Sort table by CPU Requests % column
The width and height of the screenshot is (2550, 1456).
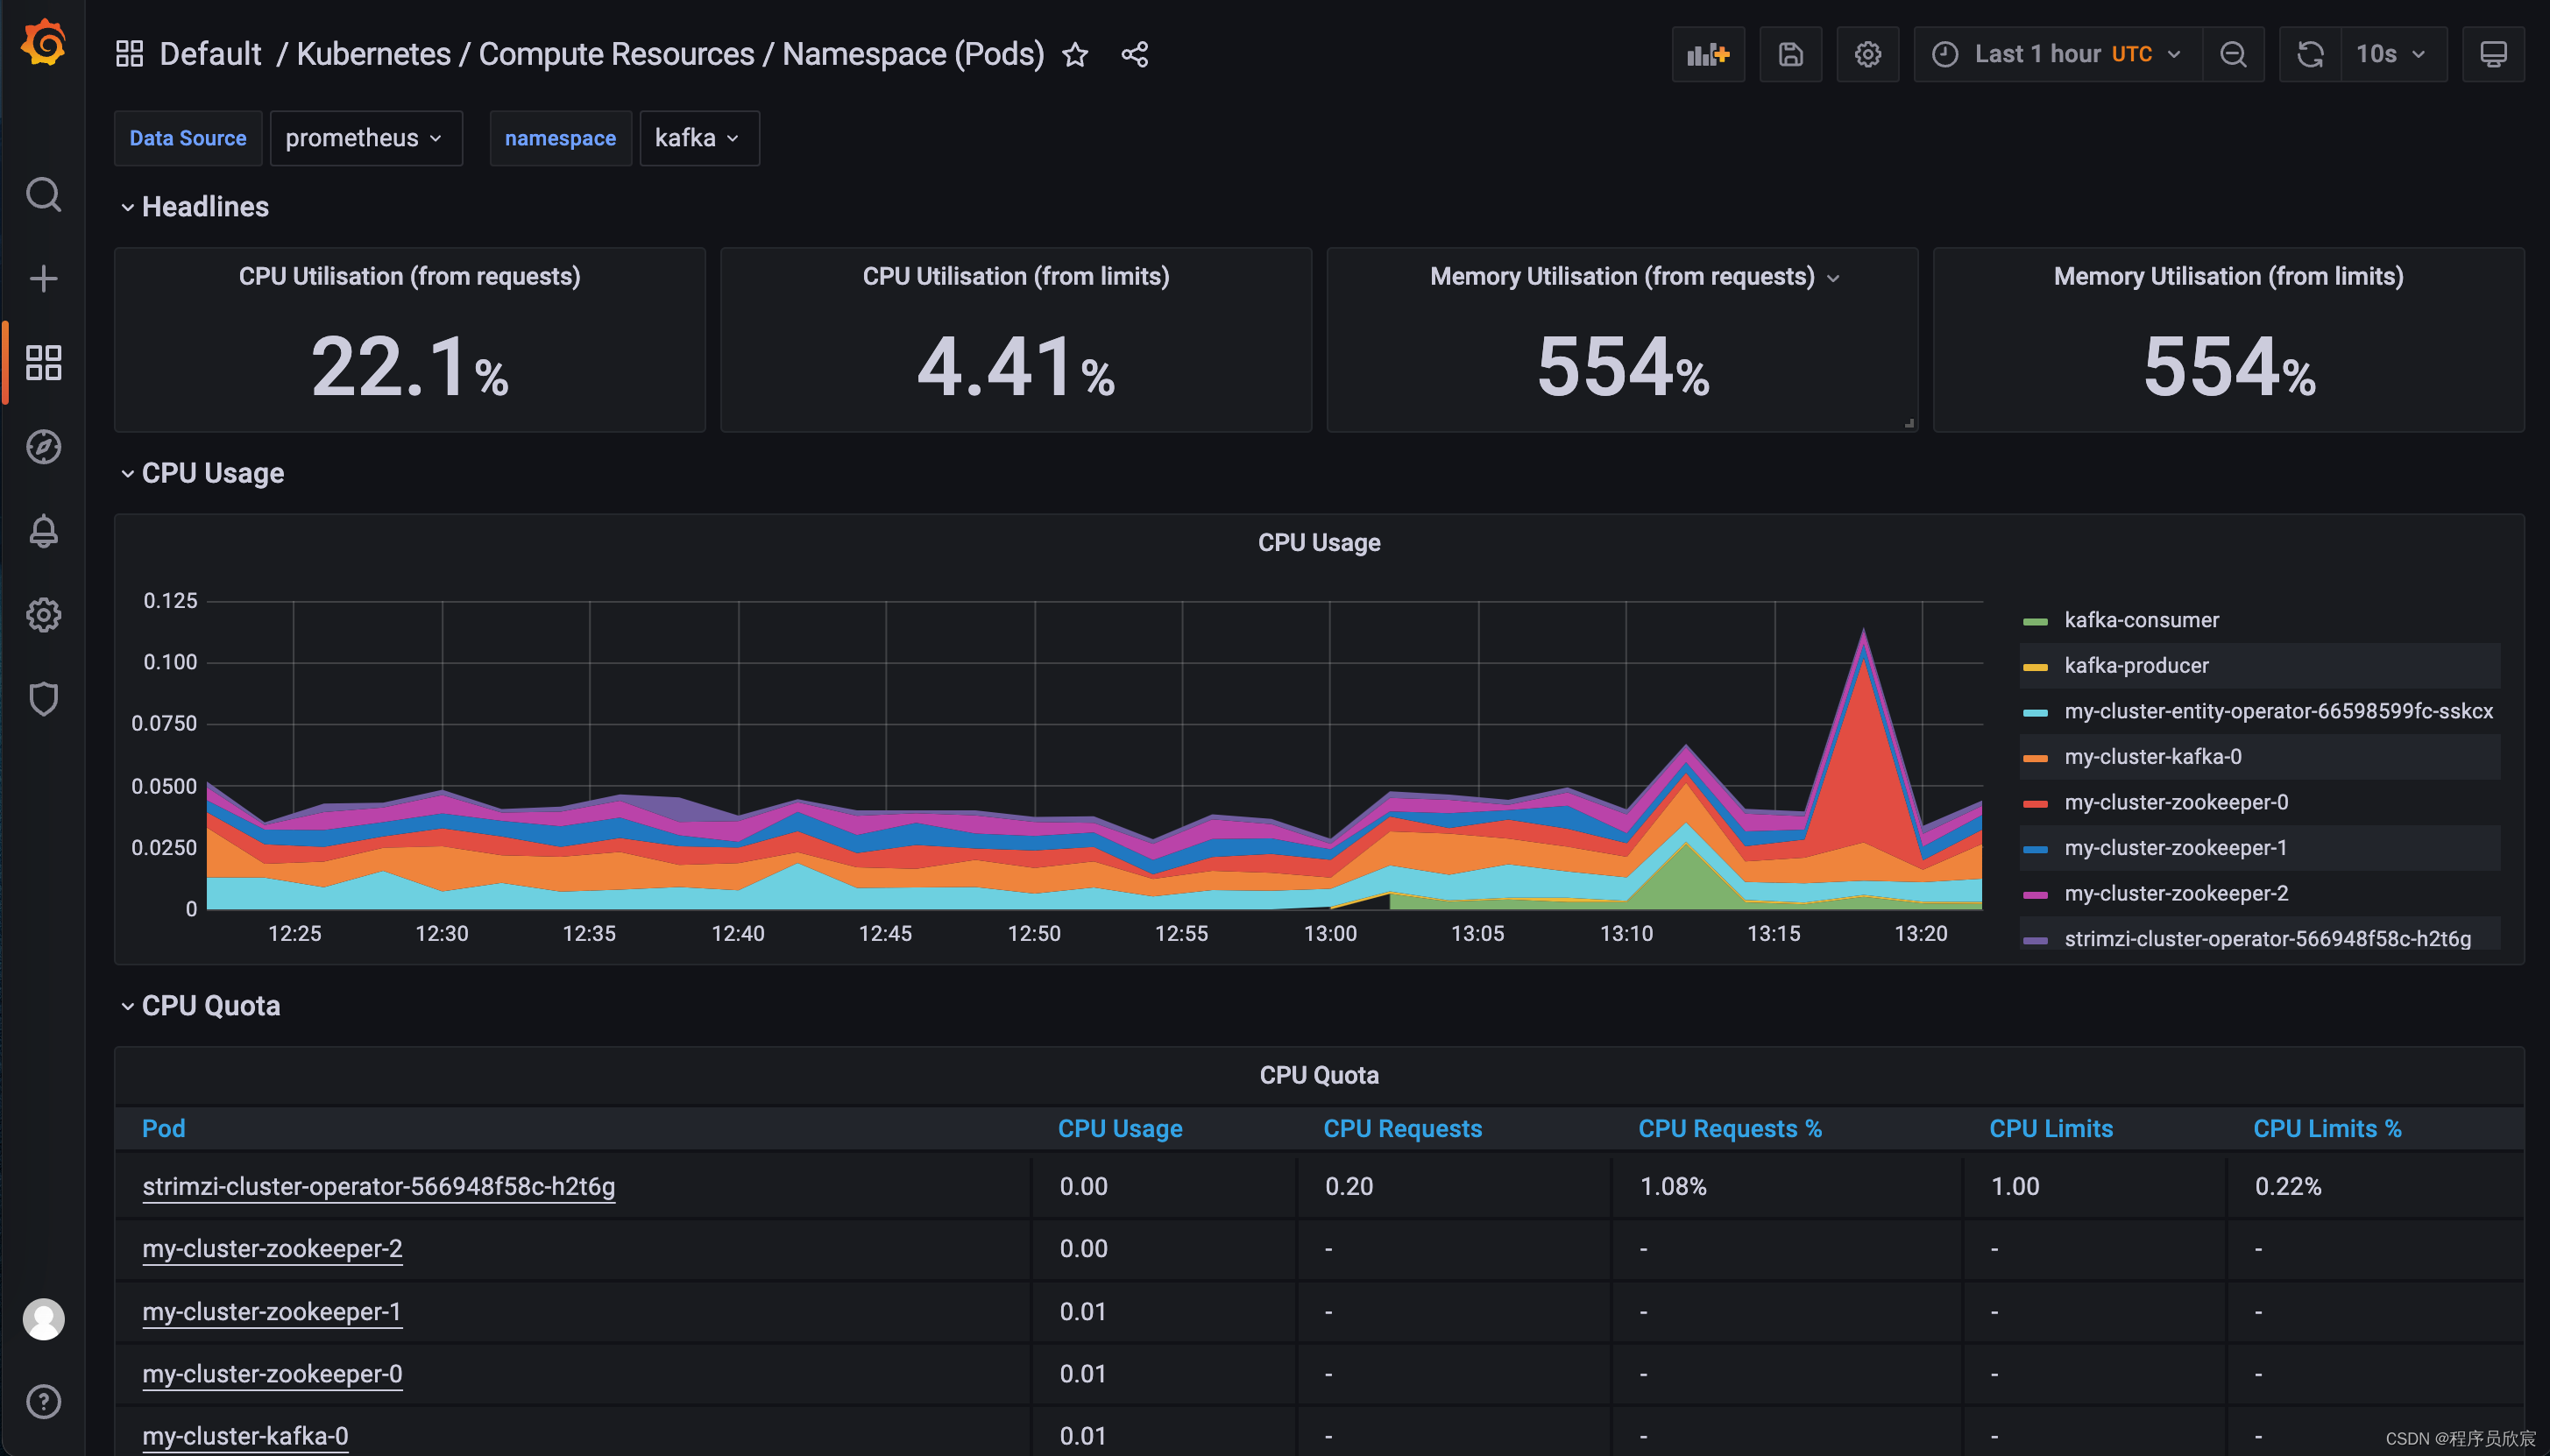coord(1729,1128)
